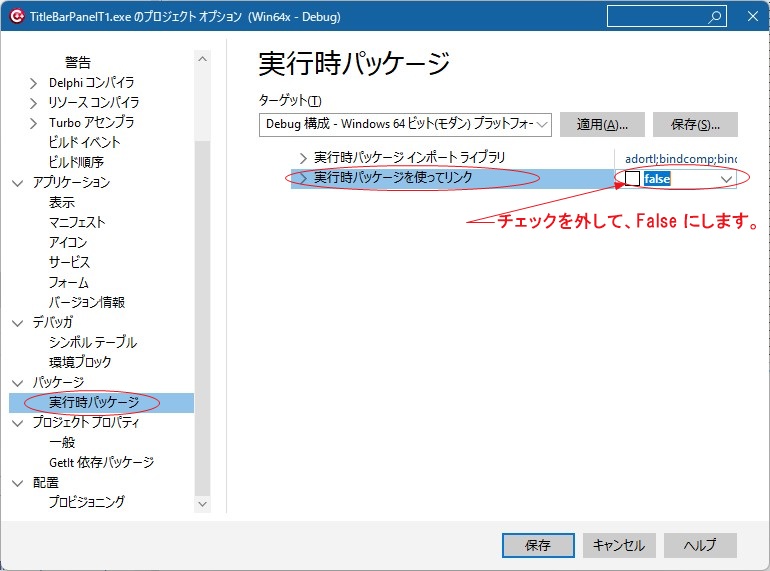Click the Delphi app icon in title bar

[16, 16]
